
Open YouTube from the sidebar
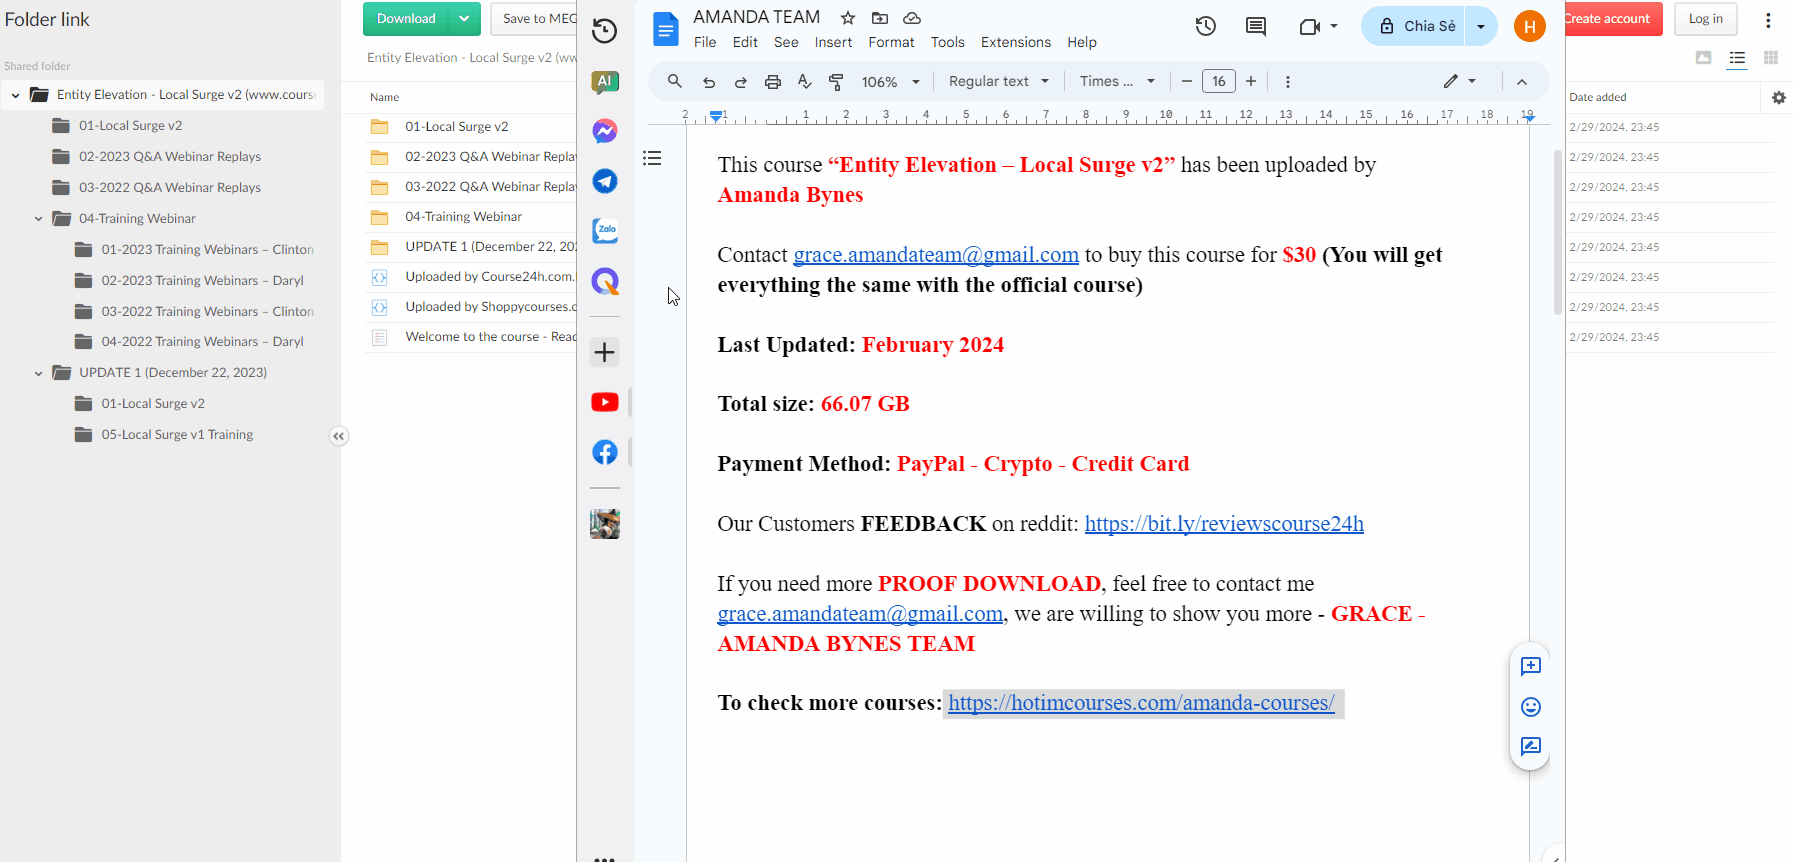click(605, 402)
